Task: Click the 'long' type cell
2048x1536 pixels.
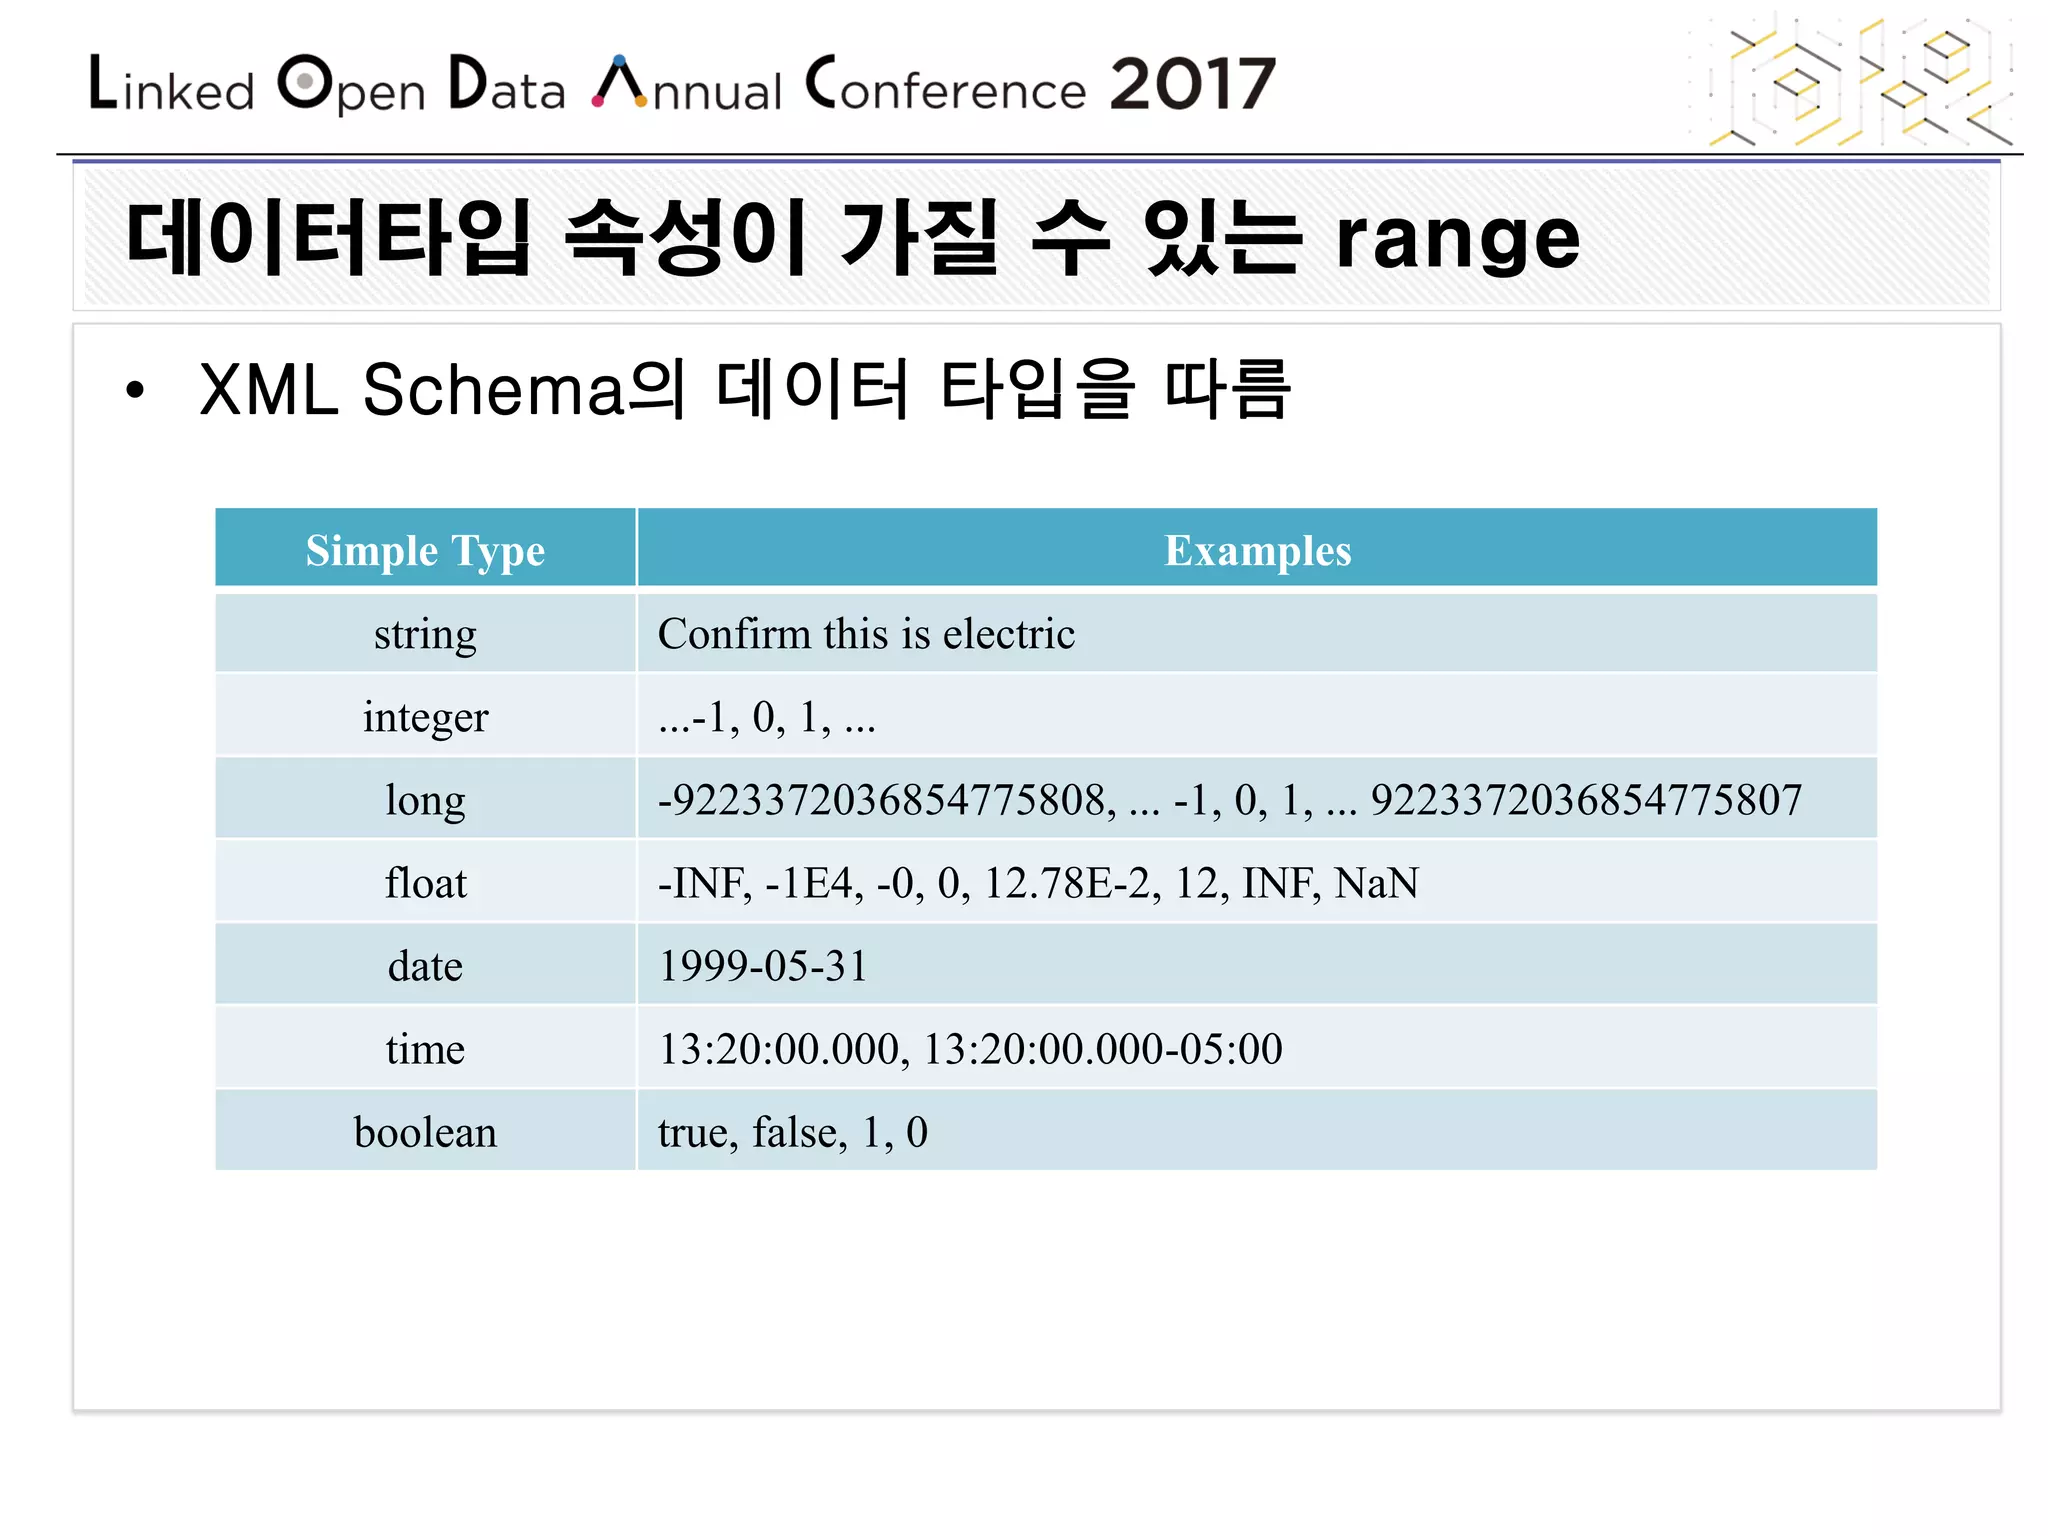Action: (x=425, y=799)
